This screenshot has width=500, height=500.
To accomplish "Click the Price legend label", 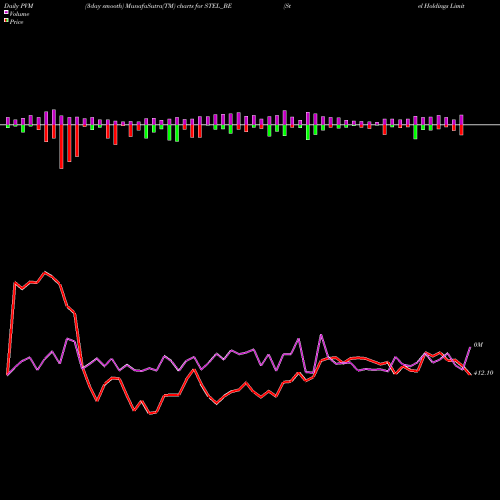I will point(16,22).
